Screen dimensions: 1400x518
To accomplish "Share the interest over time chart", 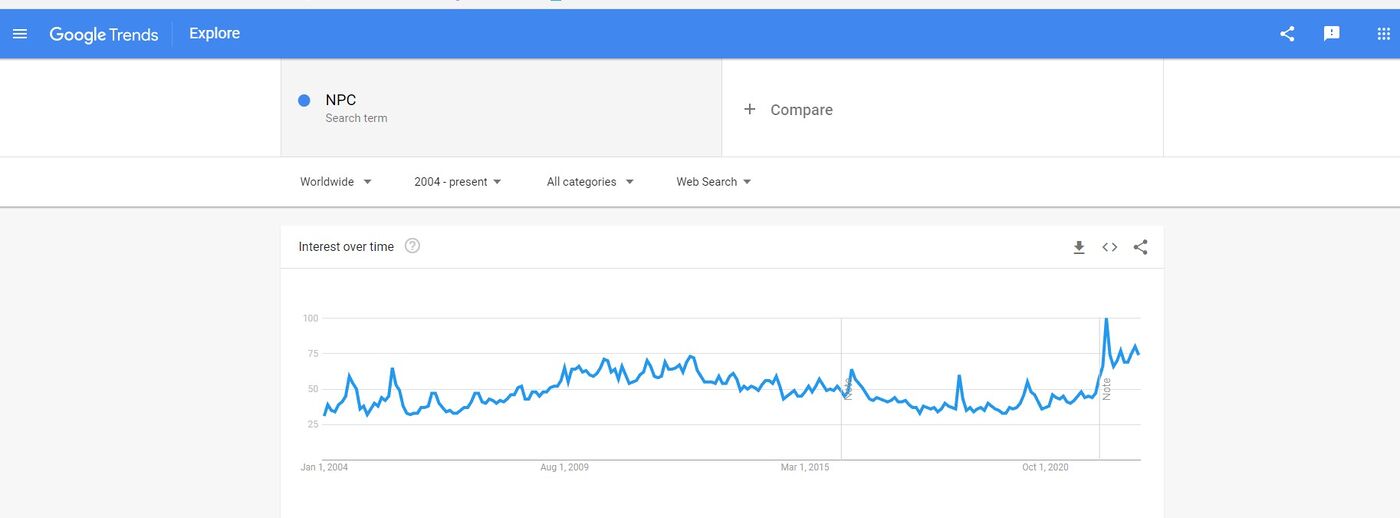I will [1140, 247].
